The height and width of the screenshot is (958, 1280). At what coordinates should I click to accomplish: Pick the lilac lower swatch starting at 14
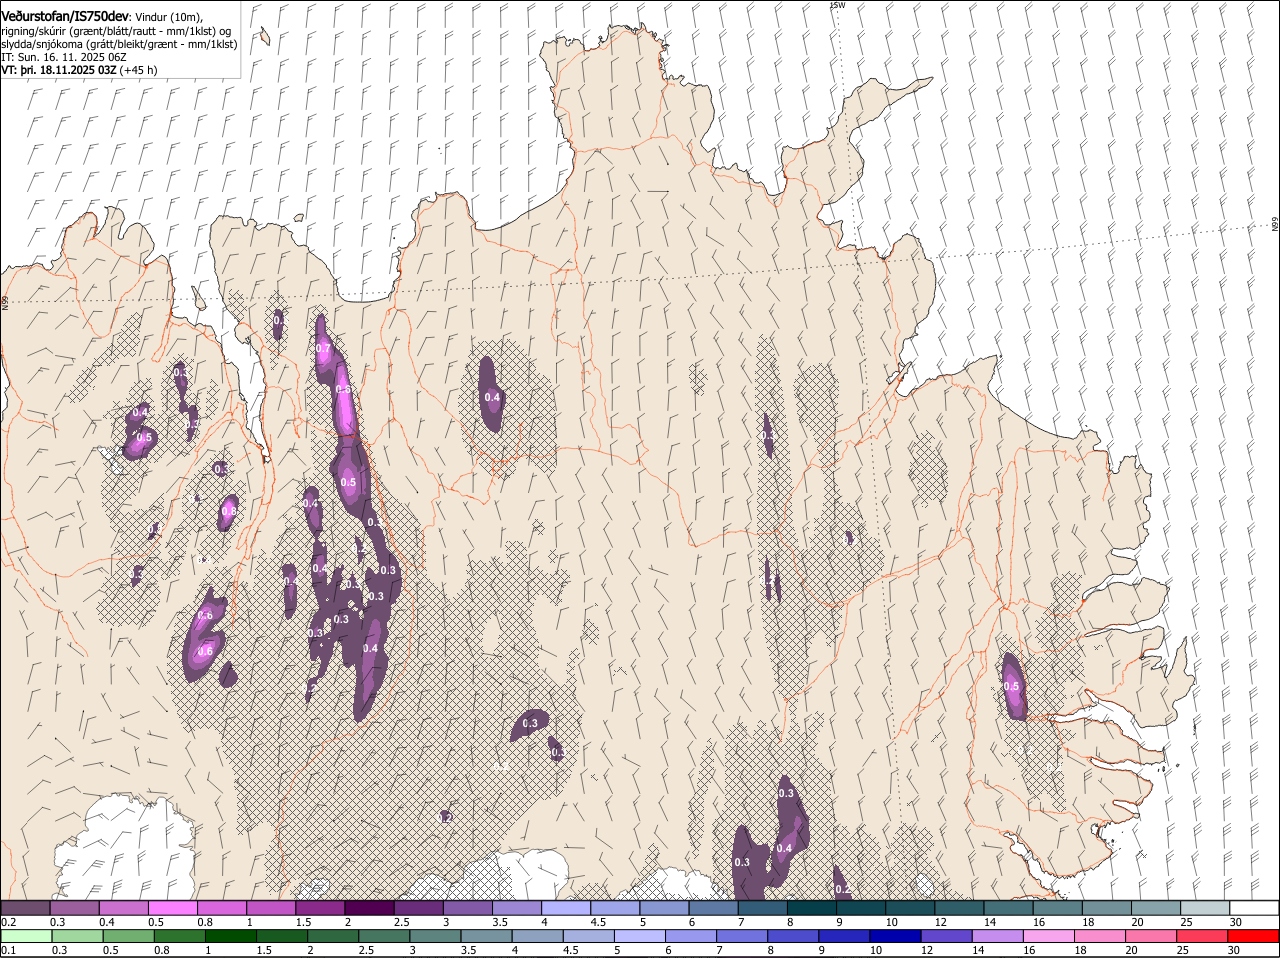coord(997,936)
